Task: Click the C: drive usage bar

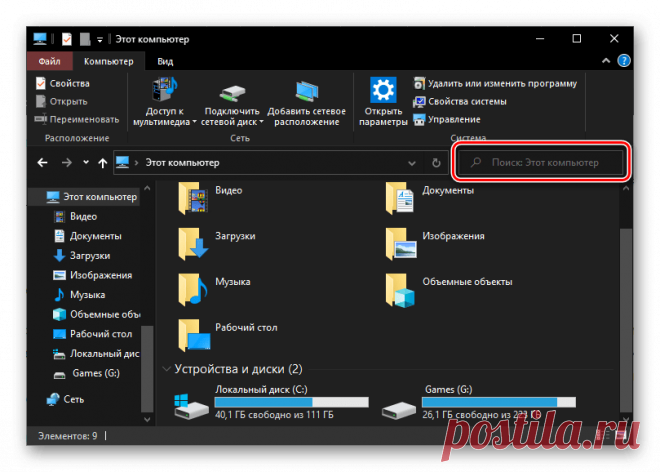Action: pyautogui.click(x=292, y=403)
